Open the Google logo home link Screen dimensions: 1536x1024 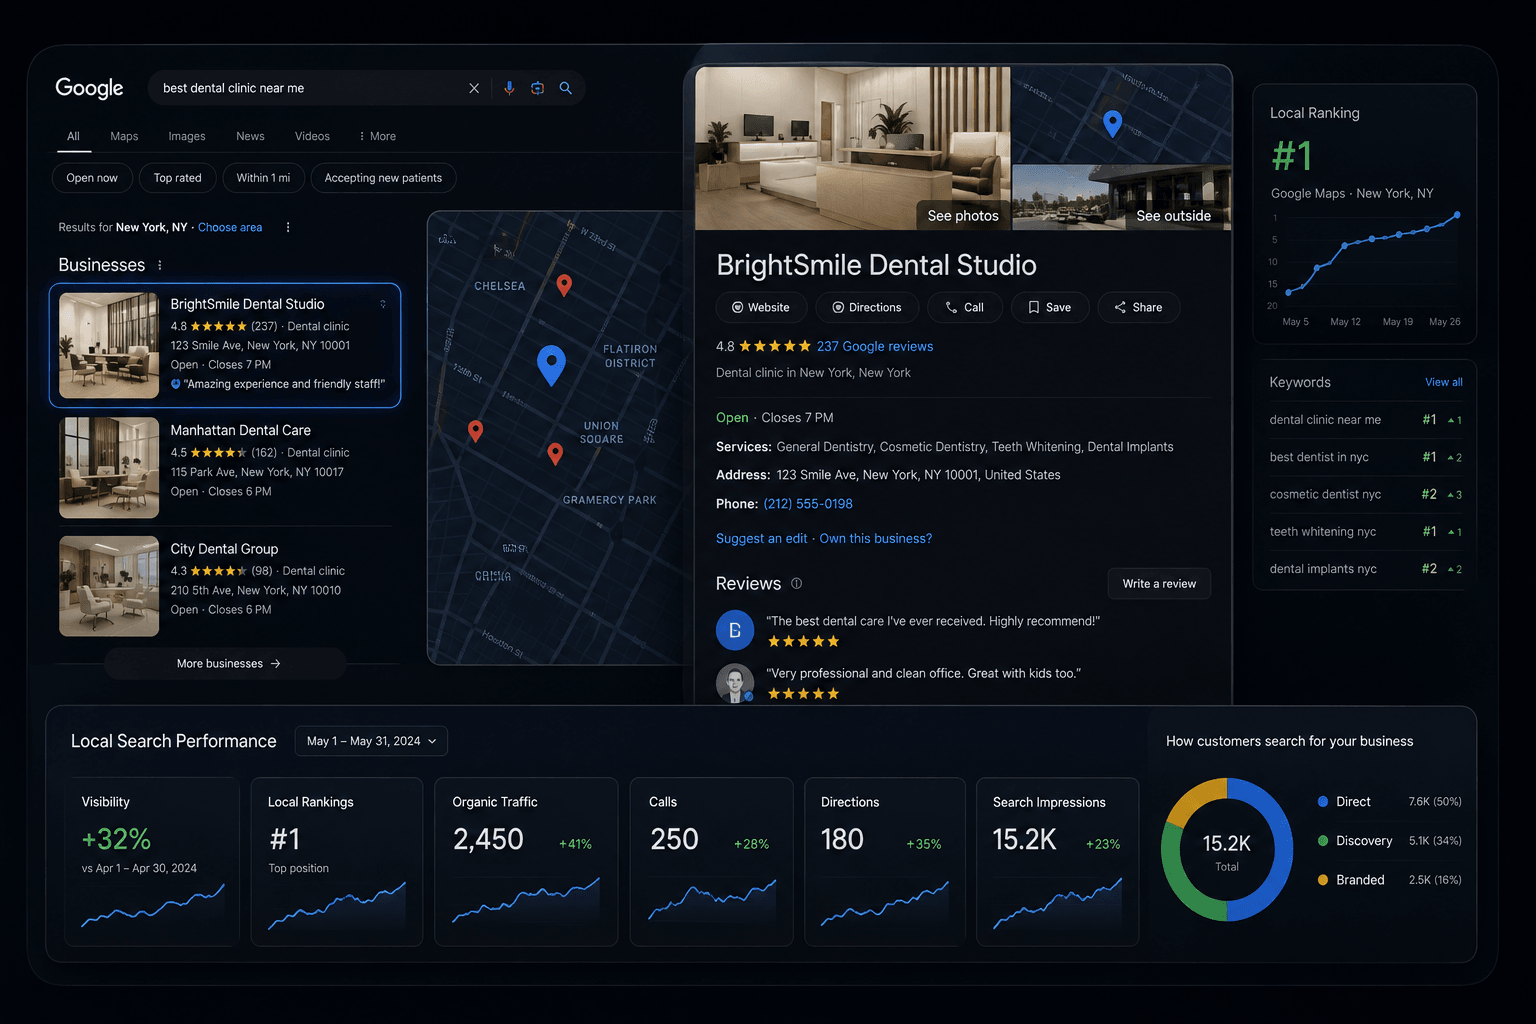pyautogui.click(x=89, y=88)
